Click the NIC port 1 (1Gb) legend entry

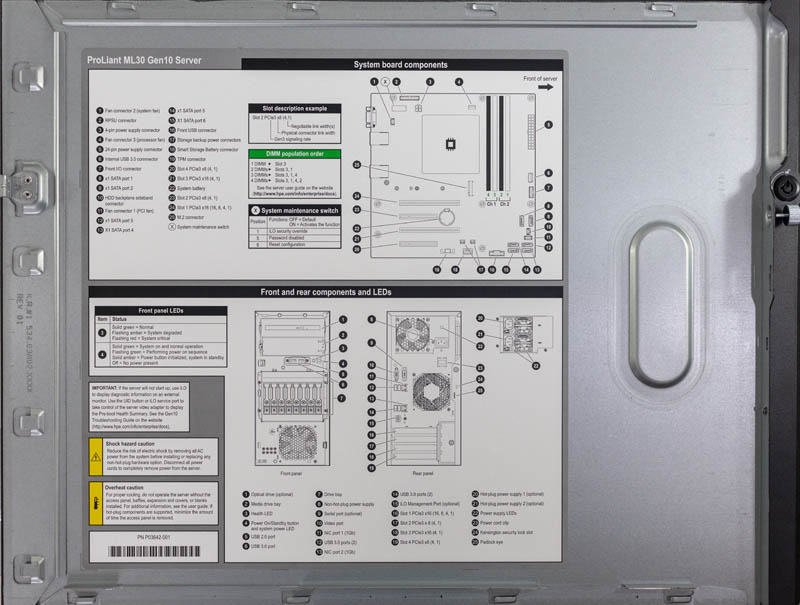336,533
